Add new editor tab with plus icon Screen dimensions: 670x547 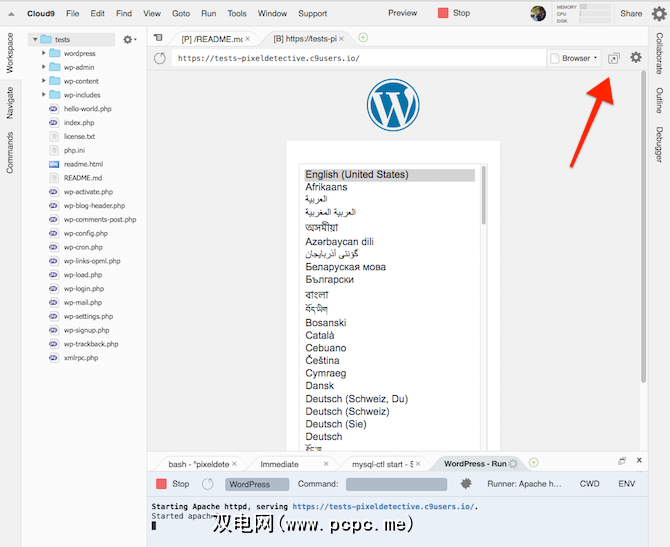[x=363, y=38]
